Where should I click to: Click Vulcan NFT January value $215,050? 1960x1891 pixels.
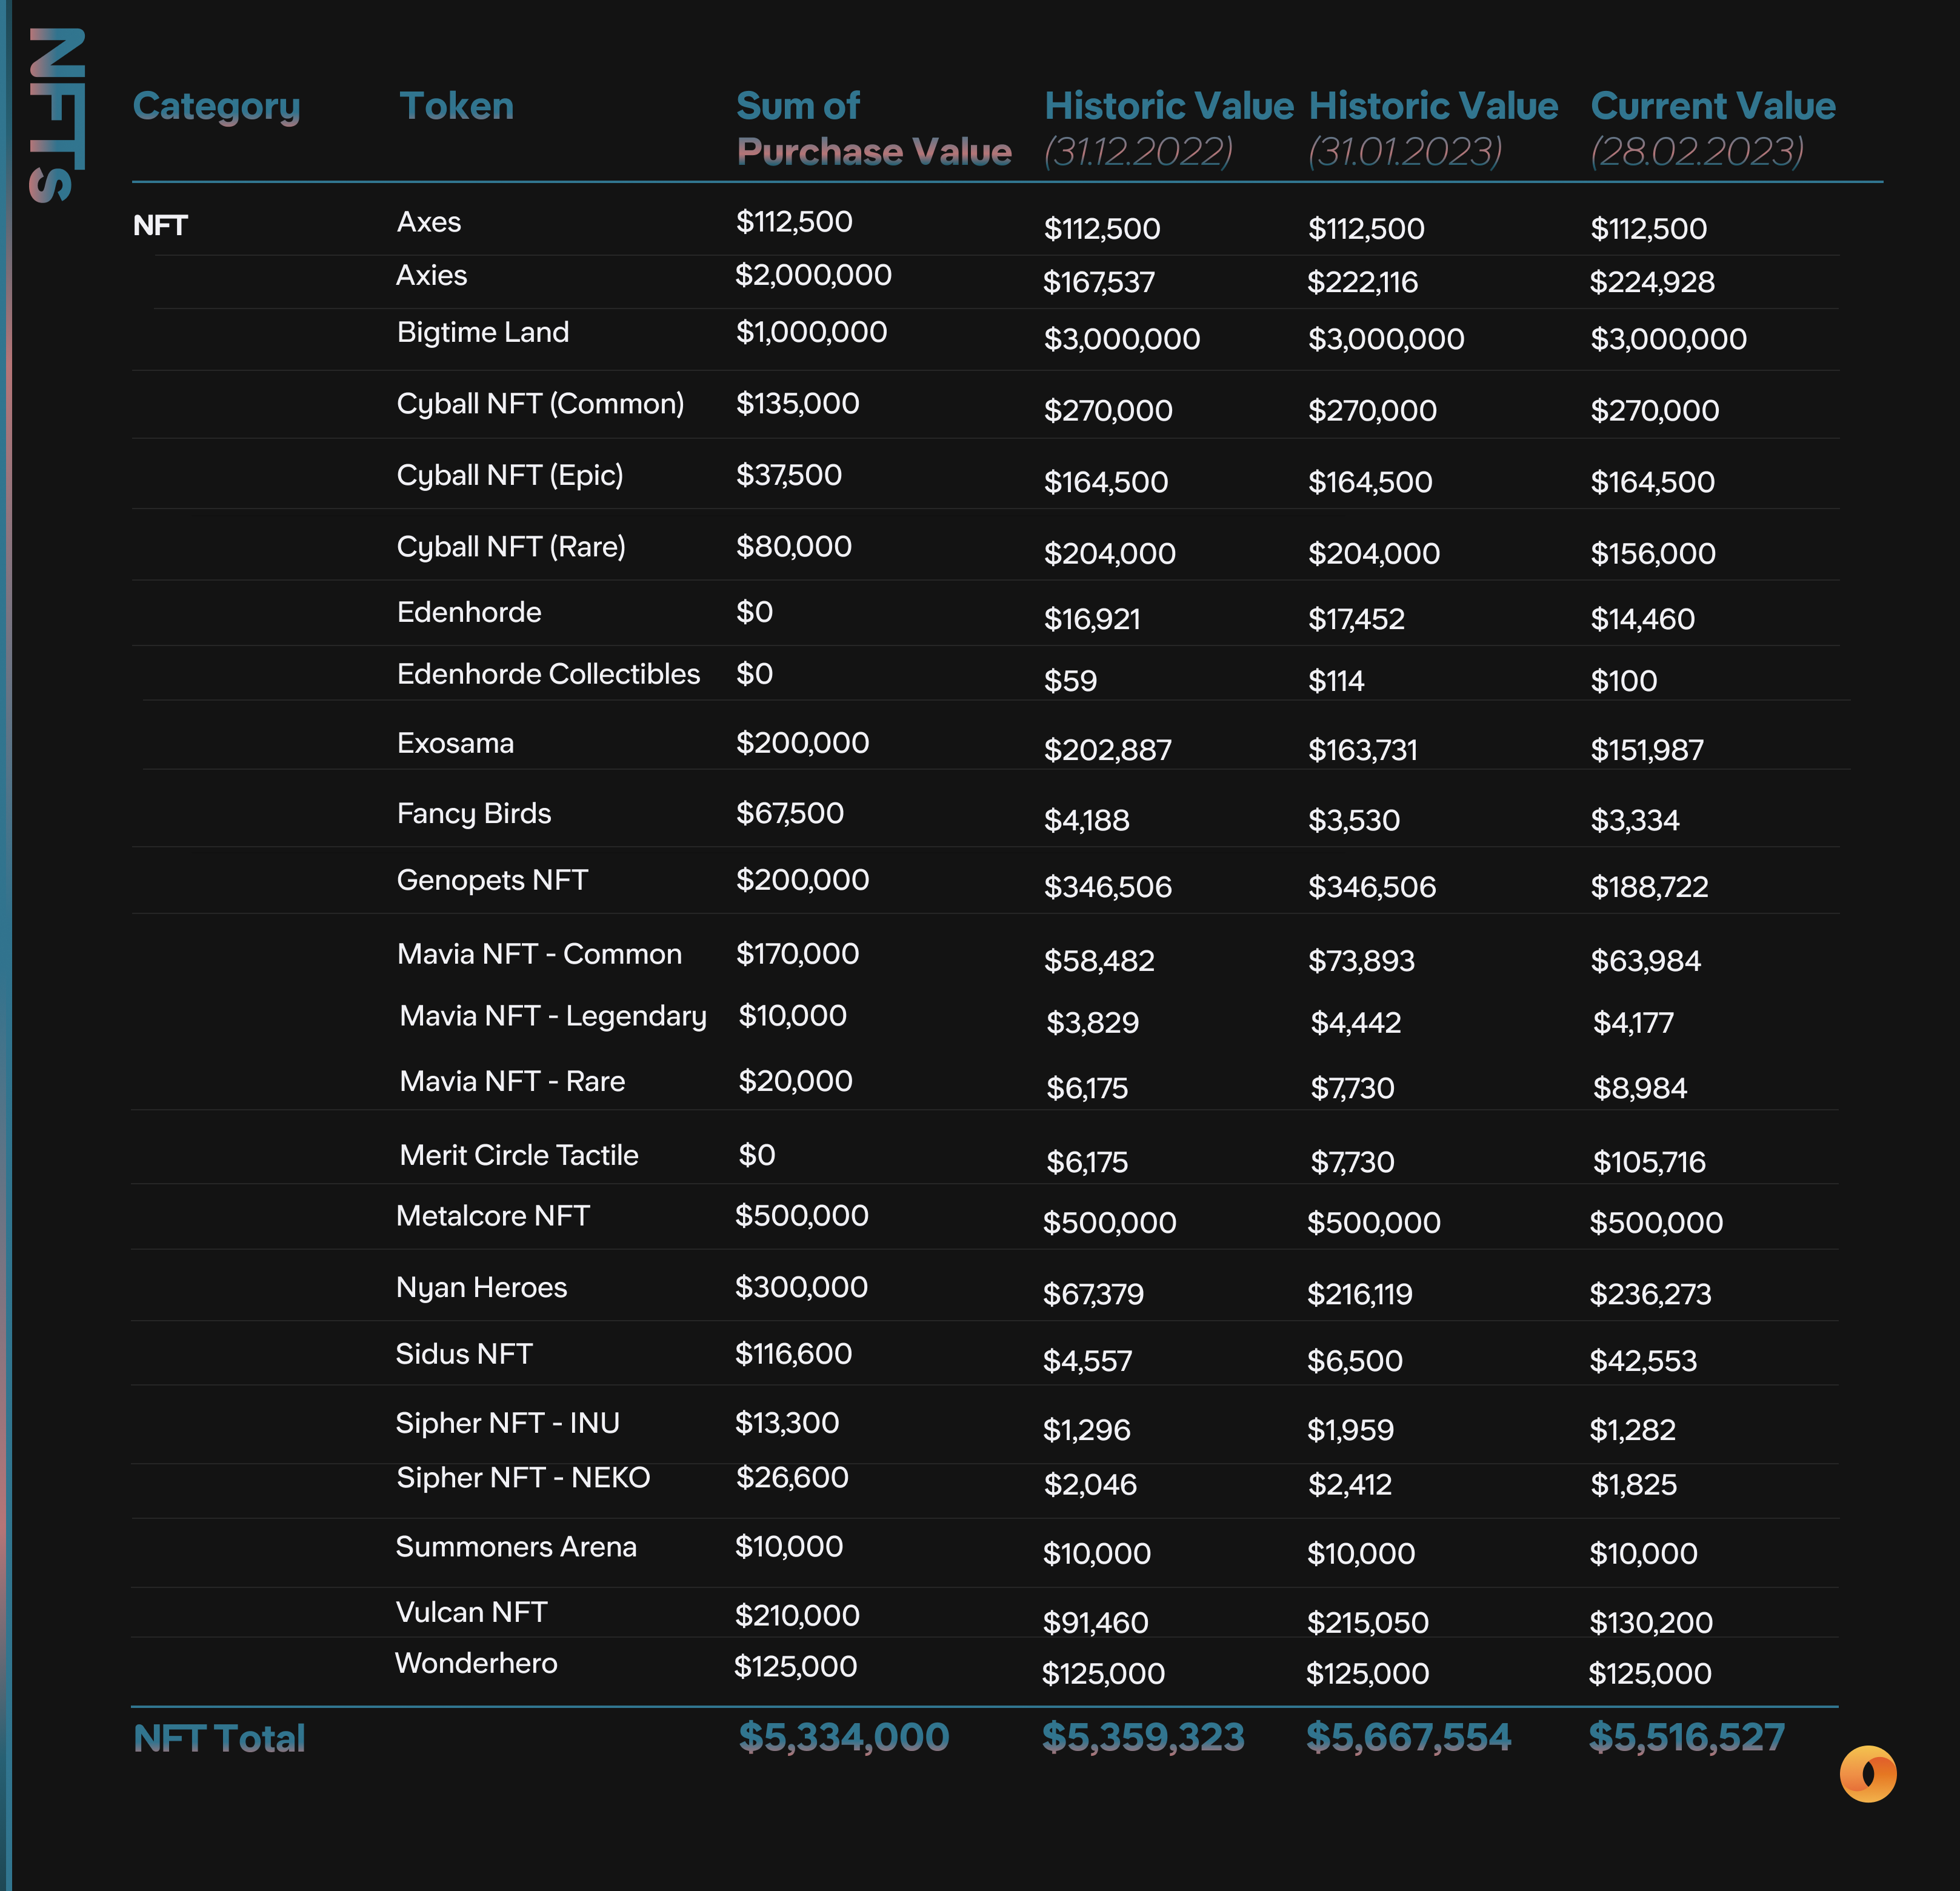(1367, 1623)
